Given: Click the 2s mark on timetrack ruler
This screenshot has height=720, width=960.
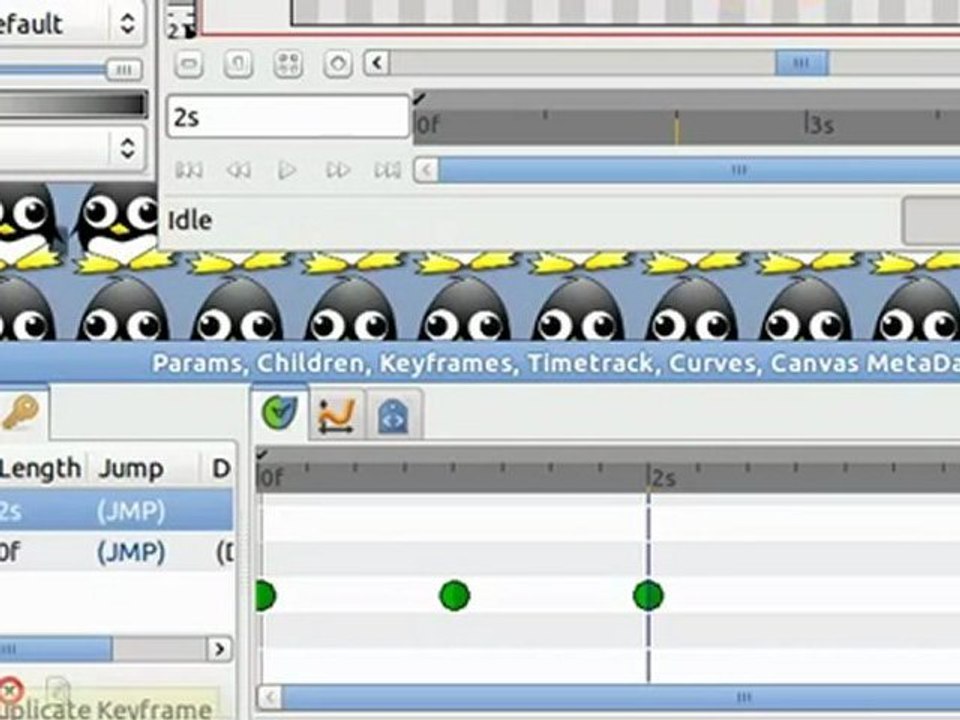Looking at the screenshot, I should 664,477.
